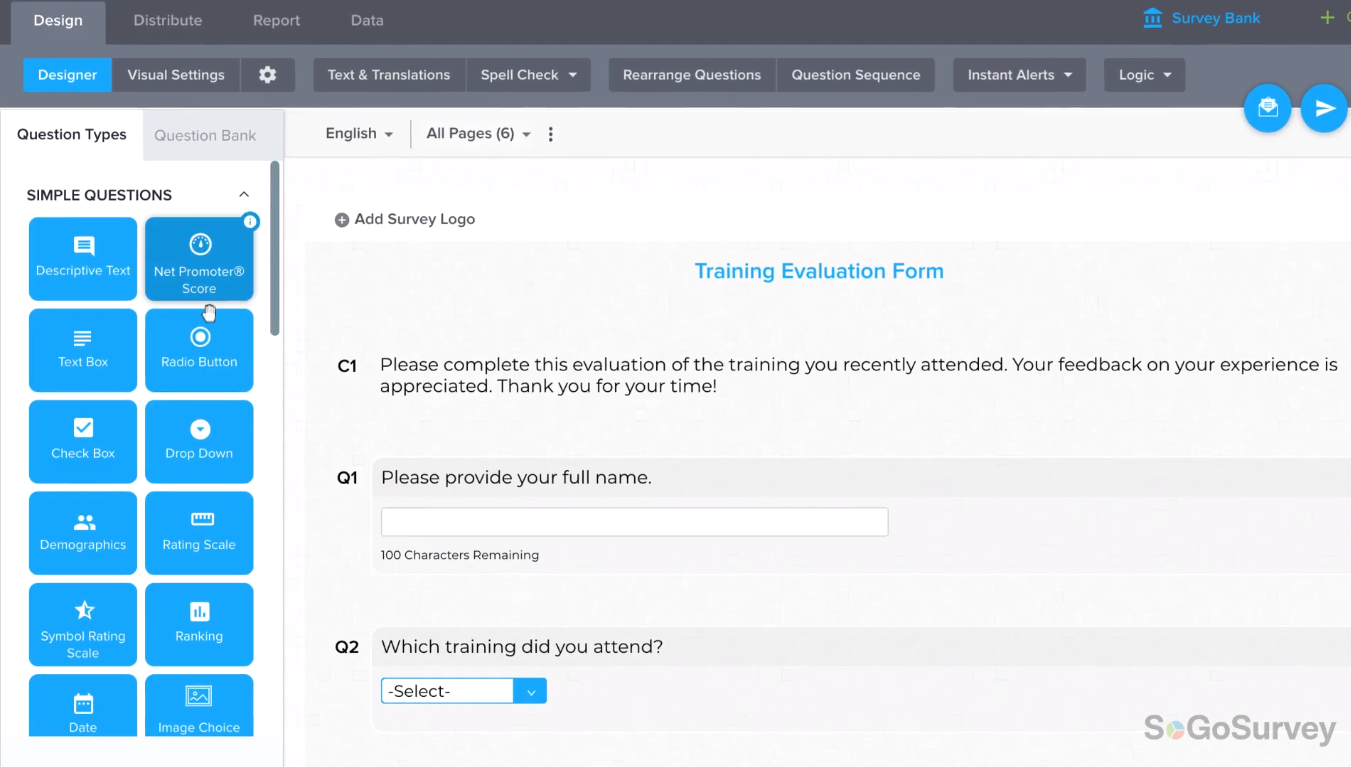
Task: Open the English language dropdown
Action: pos(359,134)
